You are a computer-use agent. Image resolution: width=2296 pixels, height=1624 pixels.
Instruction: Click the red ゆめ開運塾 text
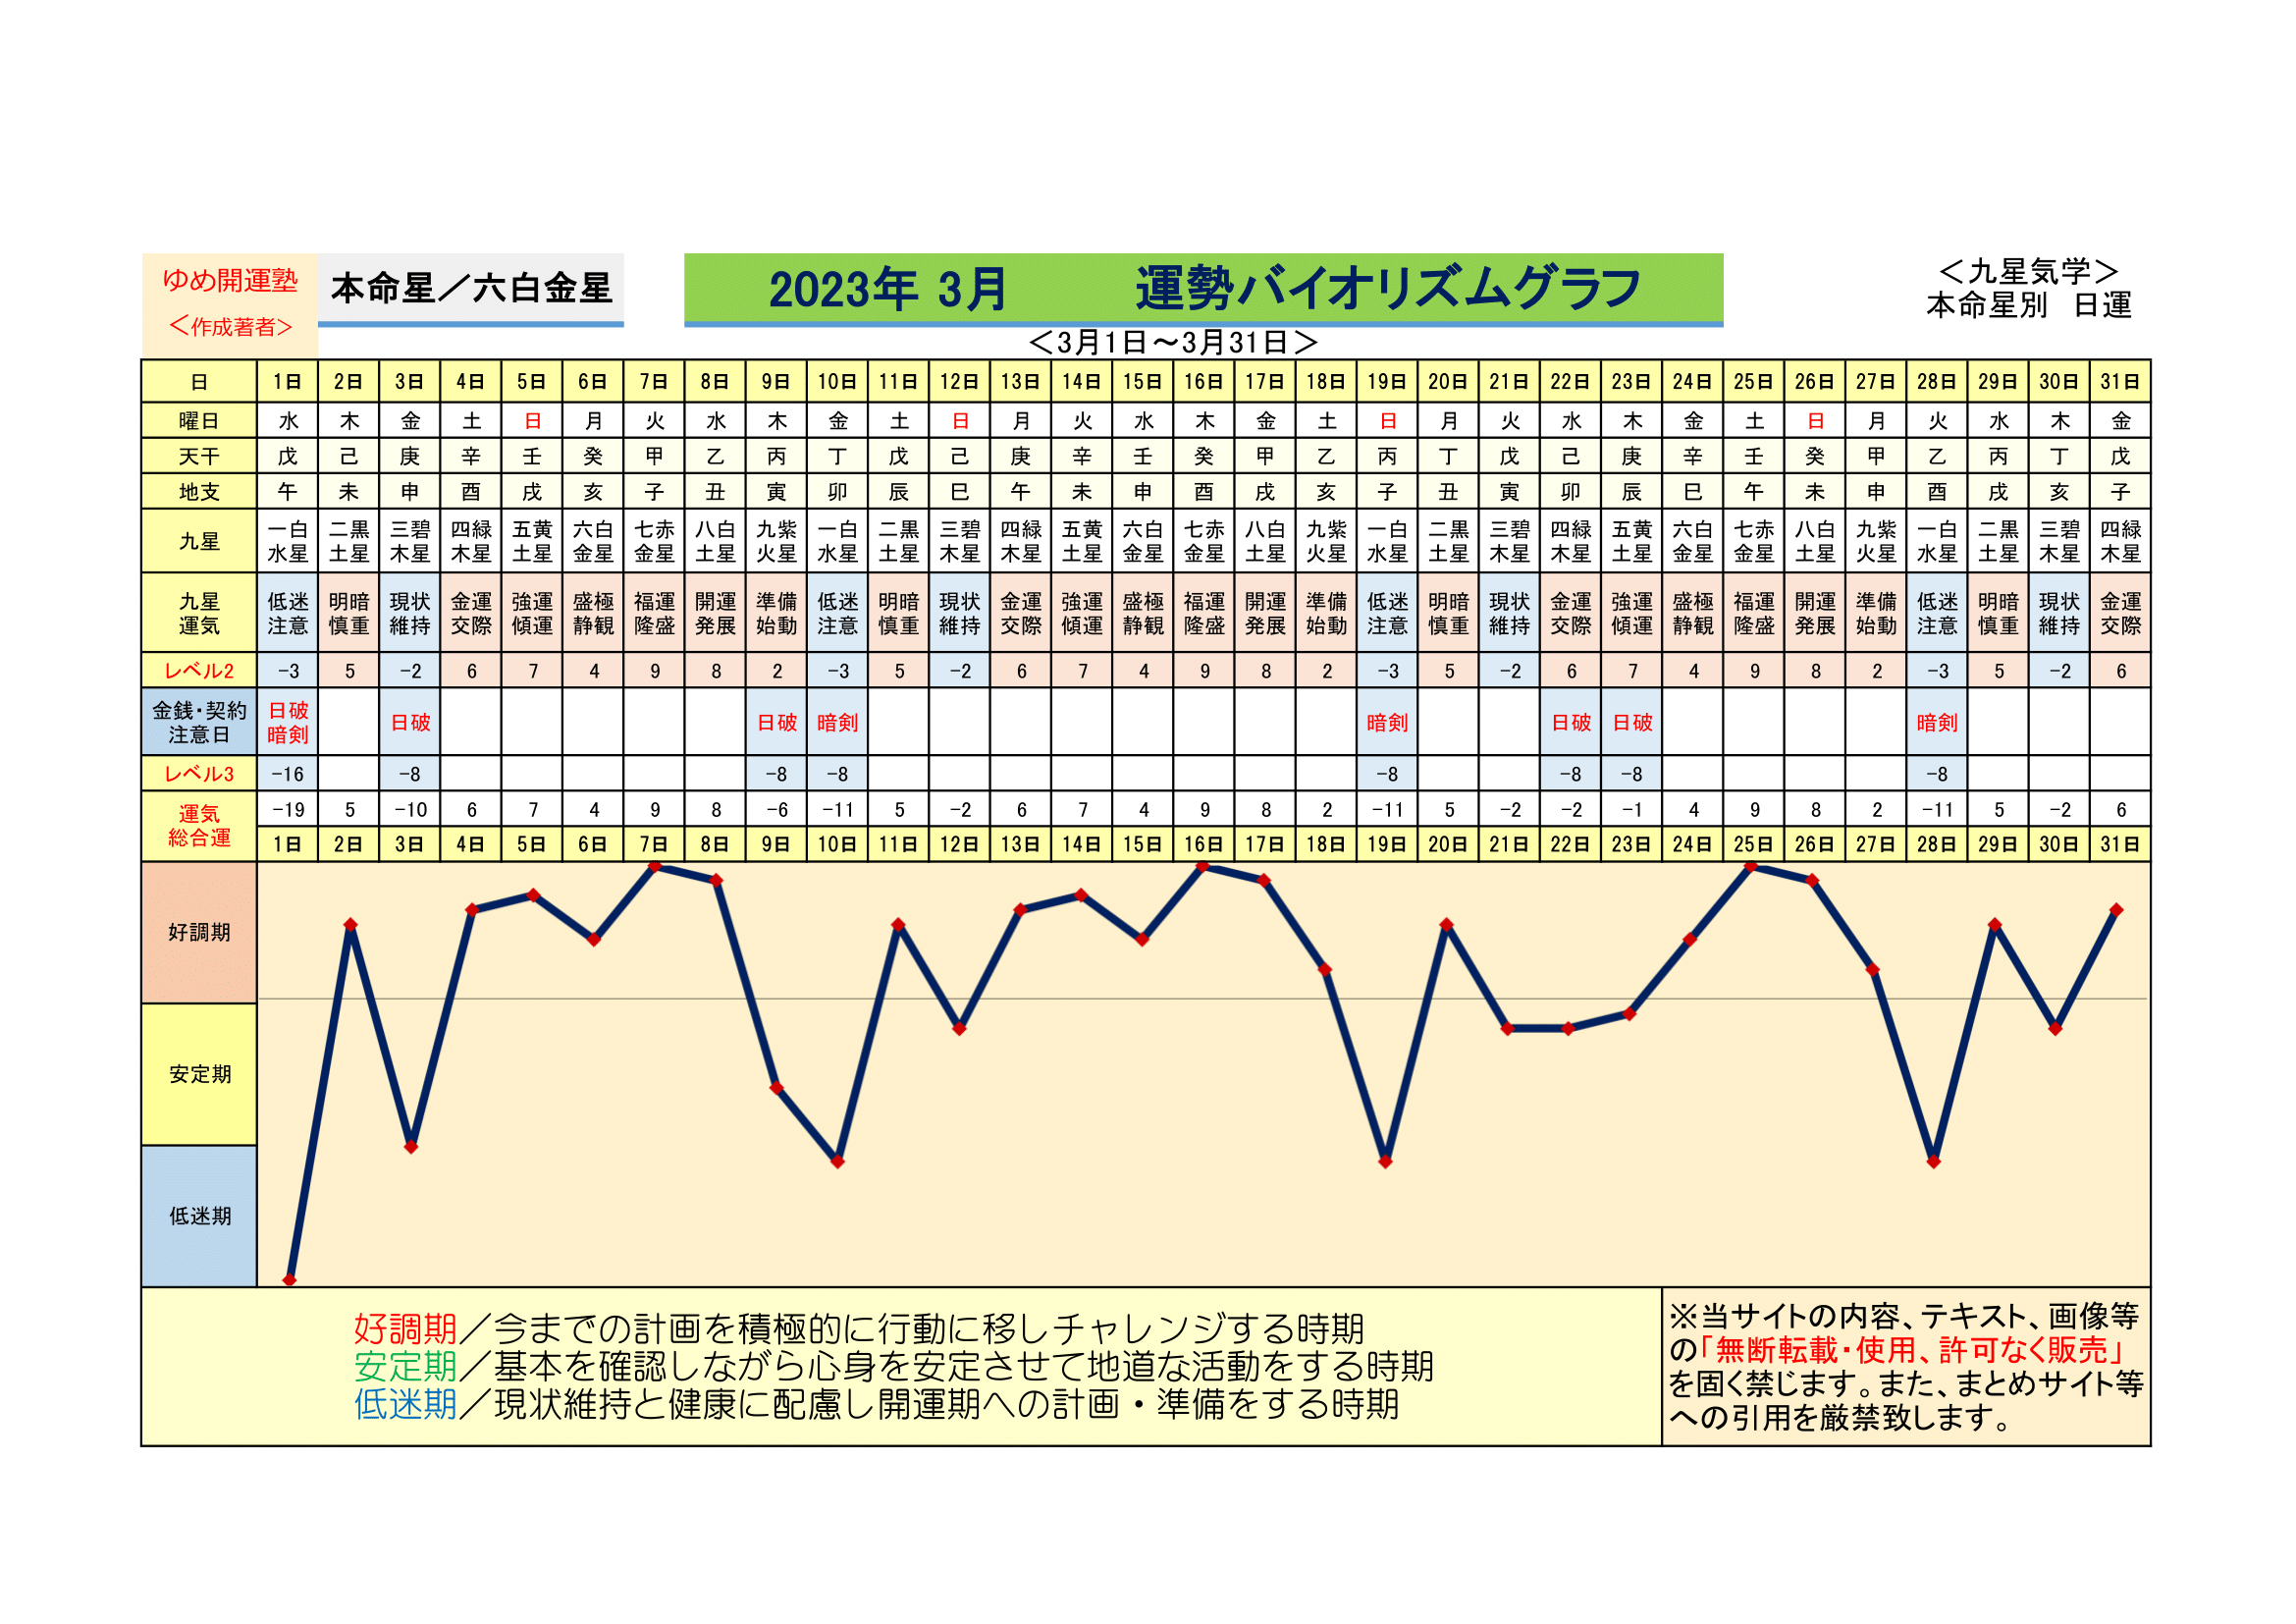point(230,280)
